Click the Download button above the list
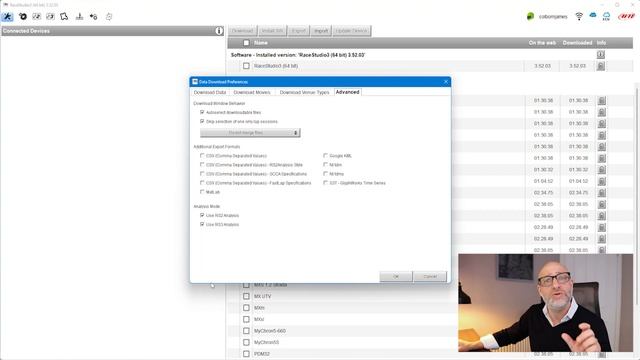 242,31
